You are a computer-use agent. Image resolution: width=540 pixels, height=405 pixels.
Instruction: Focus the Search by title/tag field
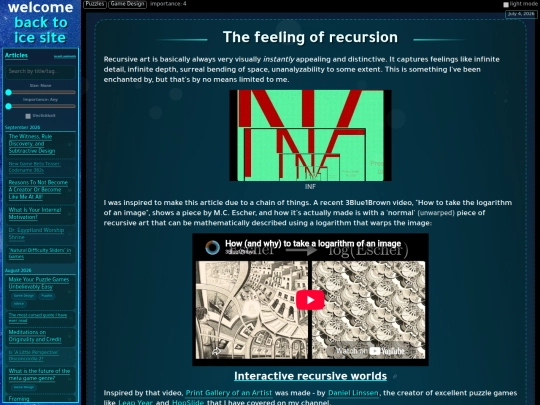[40, 72]
